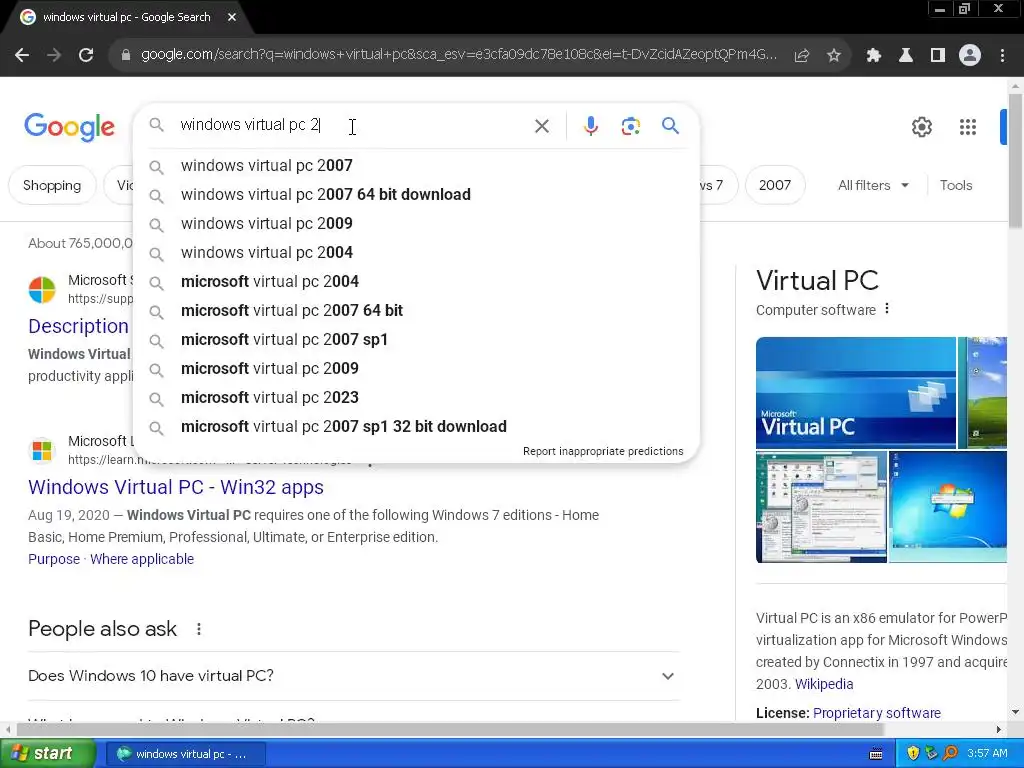This screenshot has height=768, width=1024.
Task: Expand the All filters dropdown
Action: (x=873, y=185)
